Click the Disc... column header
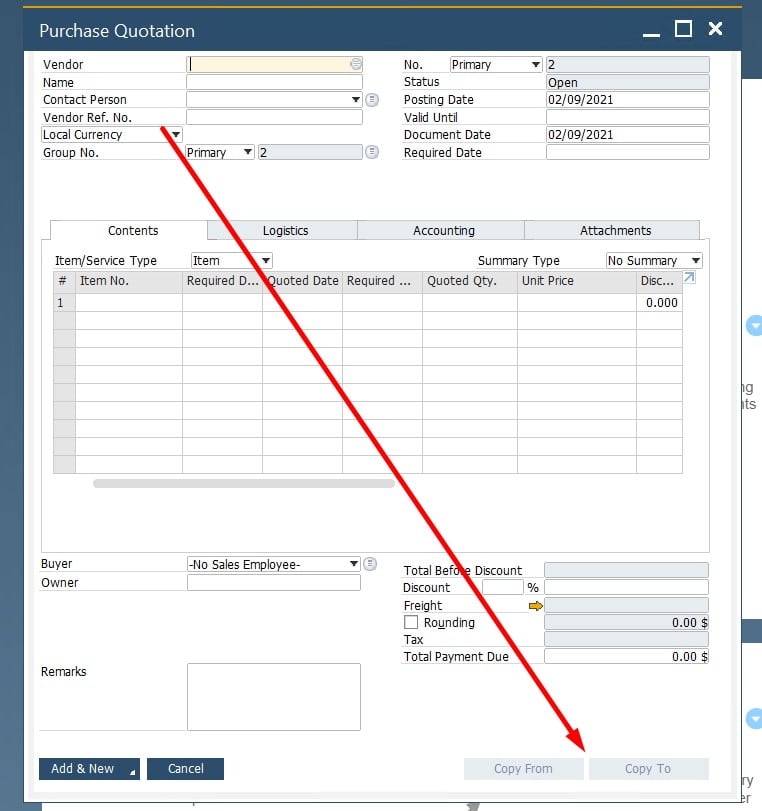The image size is (762, 811). (659, 281)
